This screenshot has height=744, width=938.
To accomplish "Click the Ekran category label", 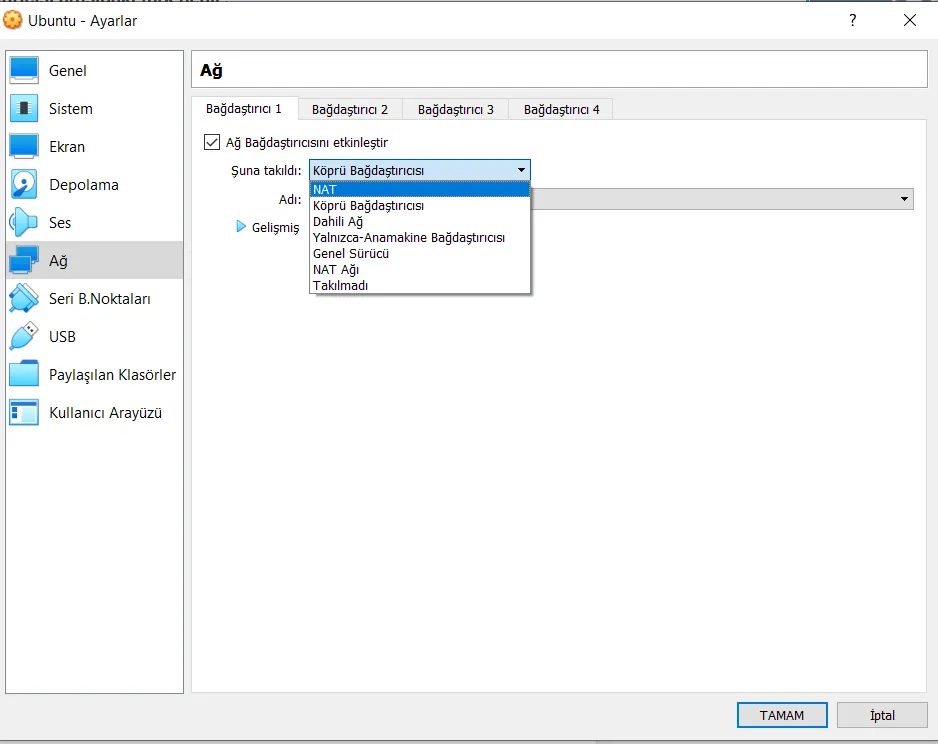I will [x=67, y=147].
